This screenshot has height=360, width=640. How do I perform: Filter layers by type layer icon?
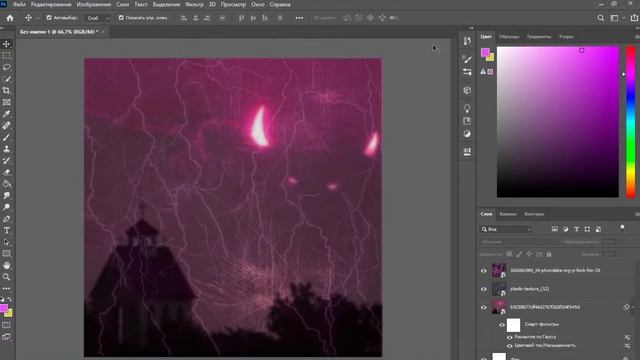tap(576, 229)
